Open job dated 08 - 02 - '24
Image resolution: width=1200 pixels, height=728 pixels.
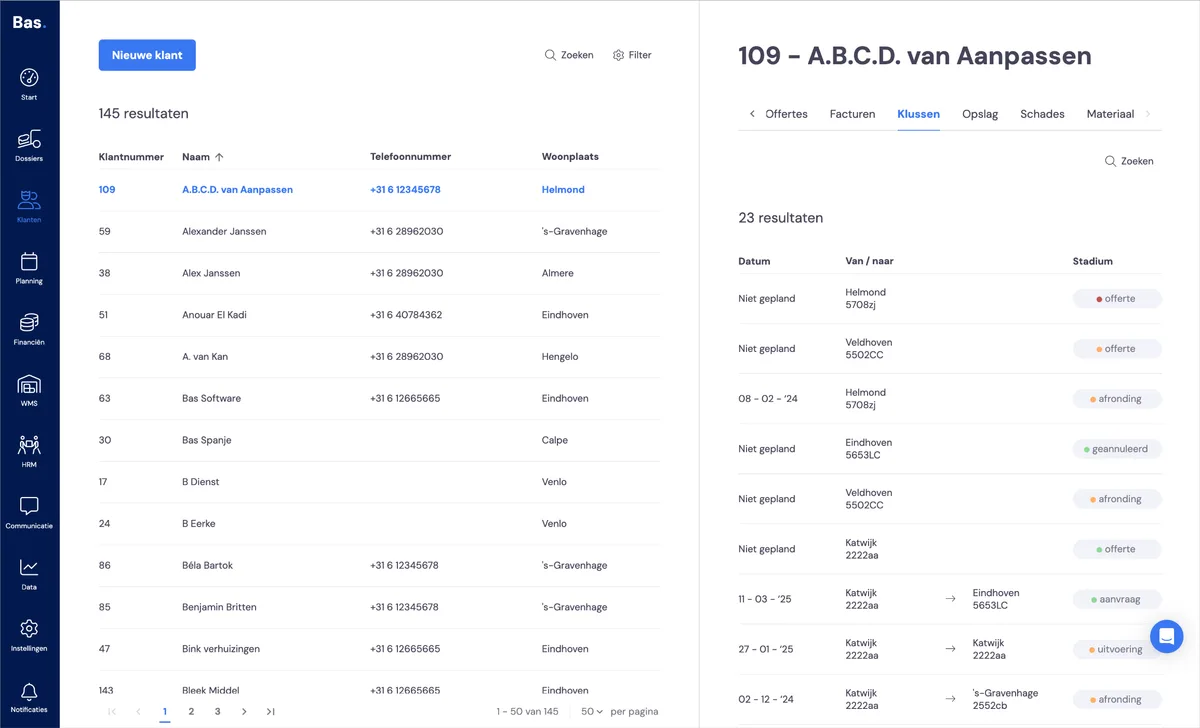(x=950, y=399)
